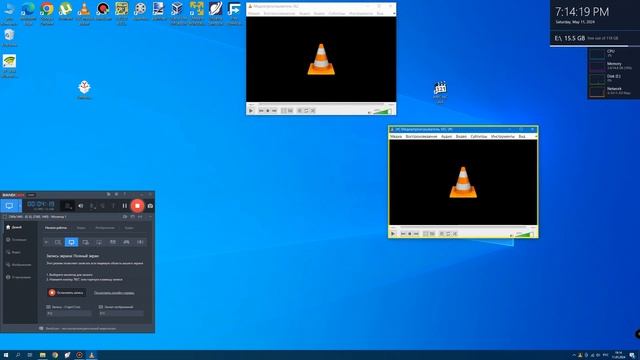The image size is (640, 360).
Task: Open the Инструменты menu in the lower VLC window
Action: 503,136
